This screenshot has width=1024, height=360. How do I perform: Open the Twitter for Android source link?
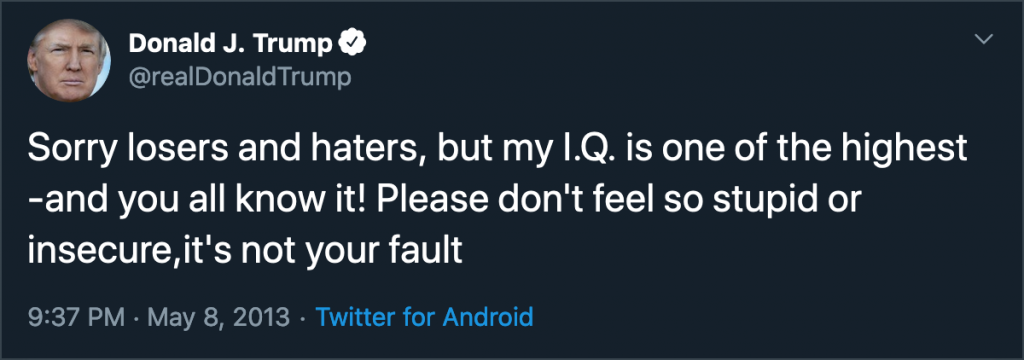(x=424, y=318)
